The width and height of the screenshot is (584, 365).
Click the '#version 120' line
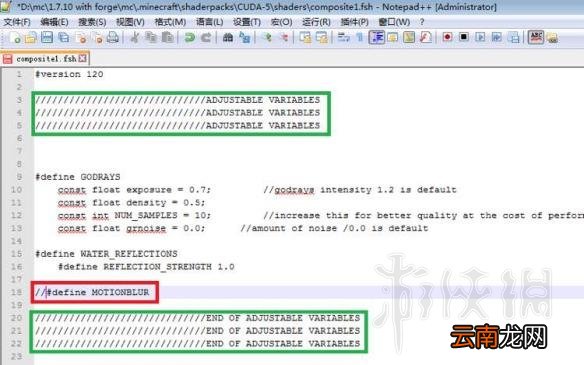click(x=69, y=74)
